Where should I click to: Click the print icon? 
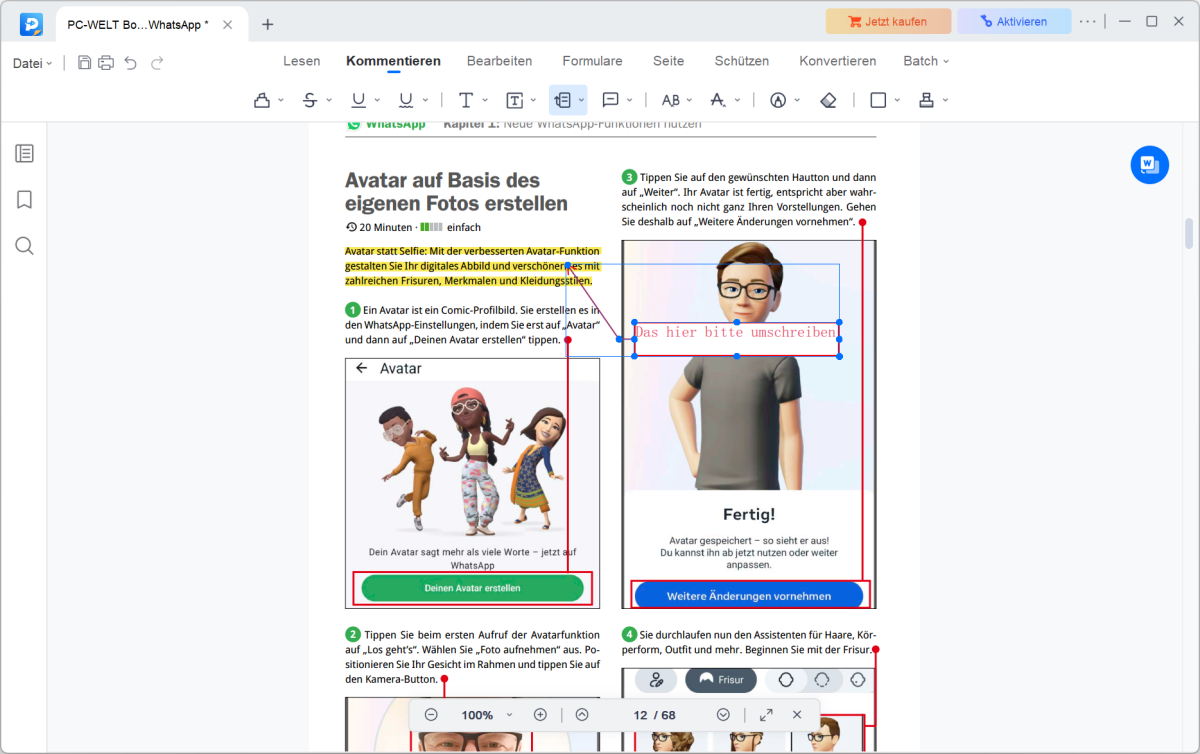coord(106,62)
